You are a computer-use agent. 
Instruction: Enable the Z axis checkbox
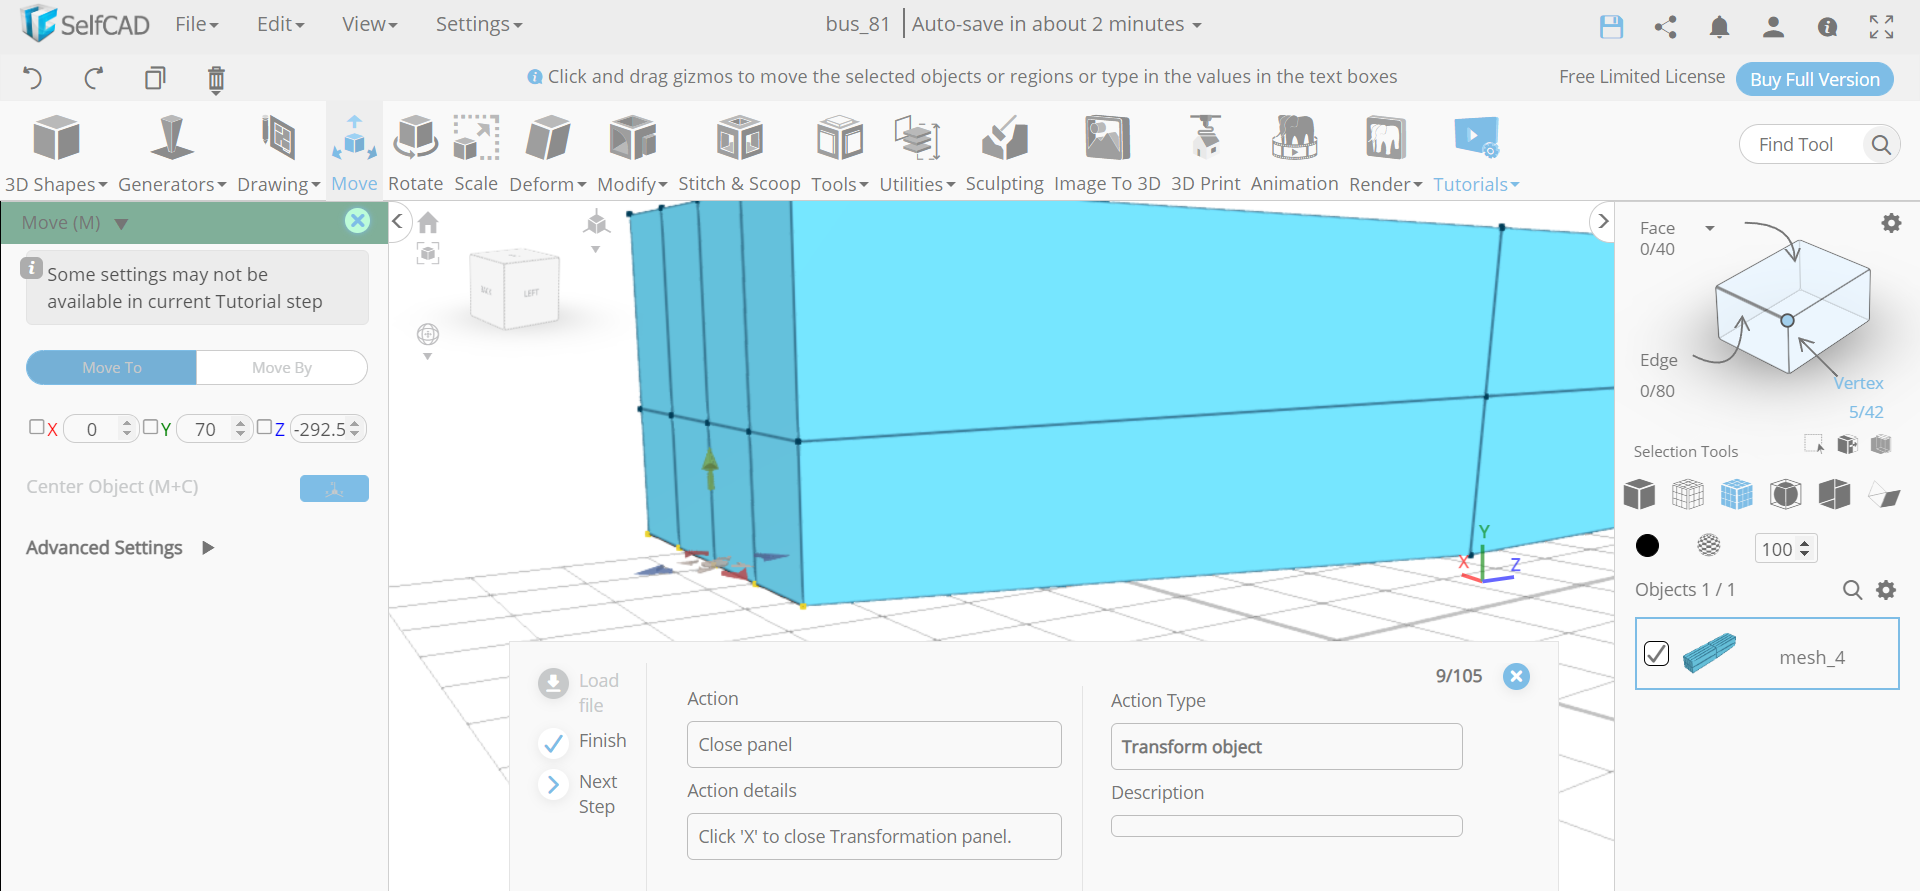tap(264, 427)
